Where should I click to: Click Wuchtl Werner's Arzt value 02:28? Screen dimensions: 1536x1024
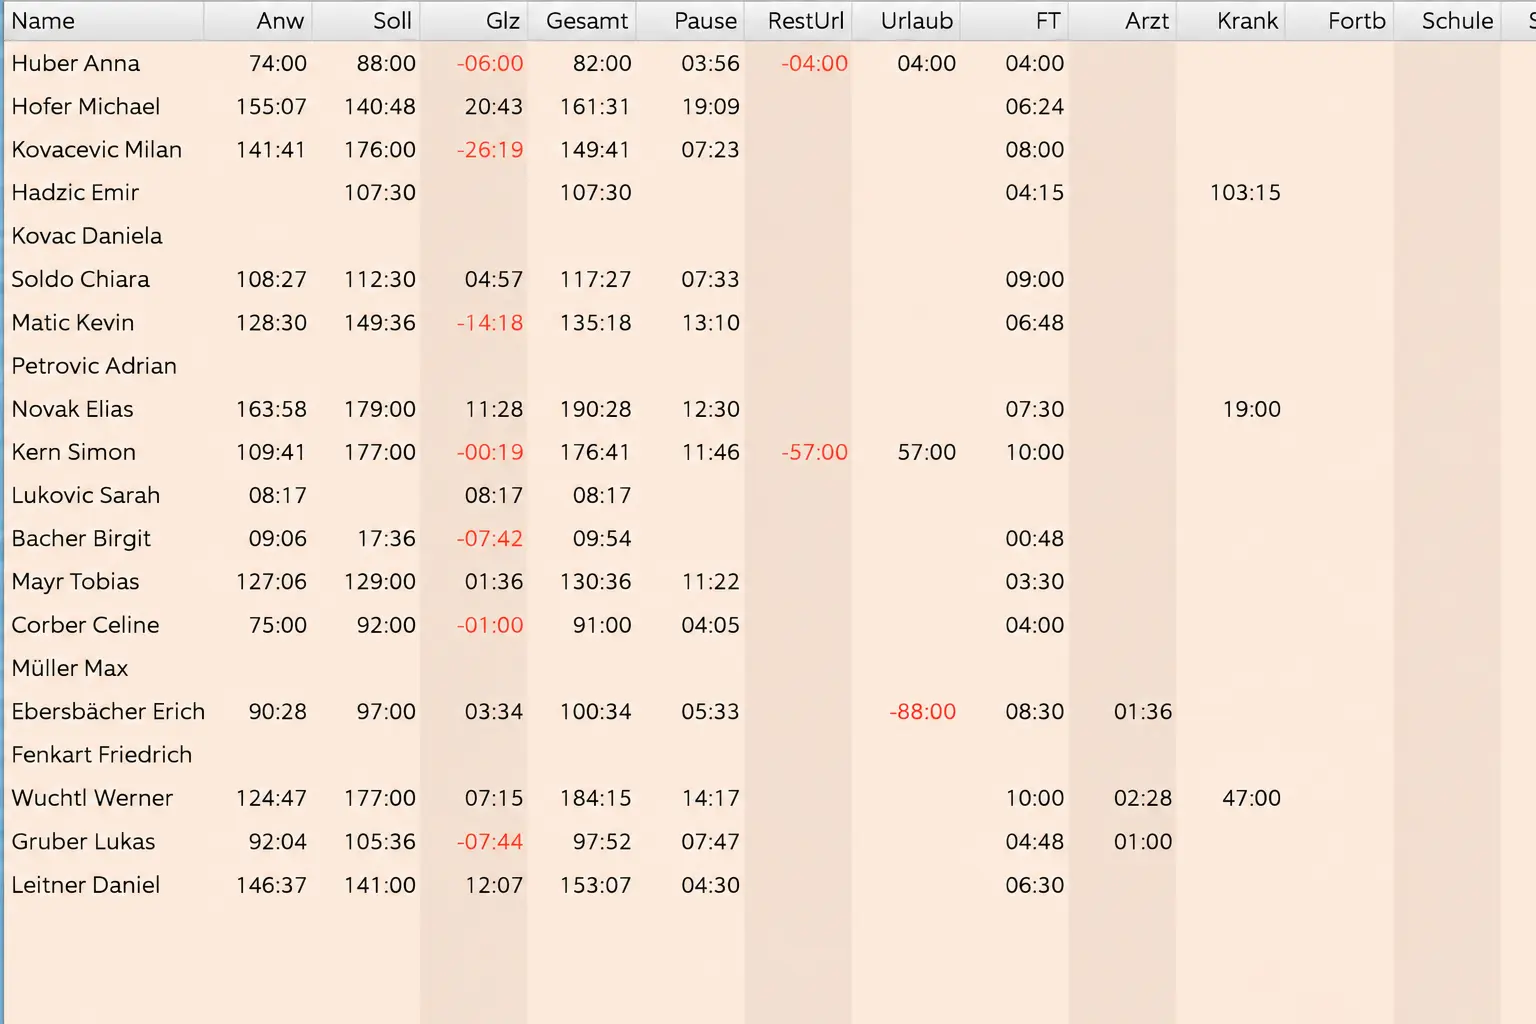1143,798
